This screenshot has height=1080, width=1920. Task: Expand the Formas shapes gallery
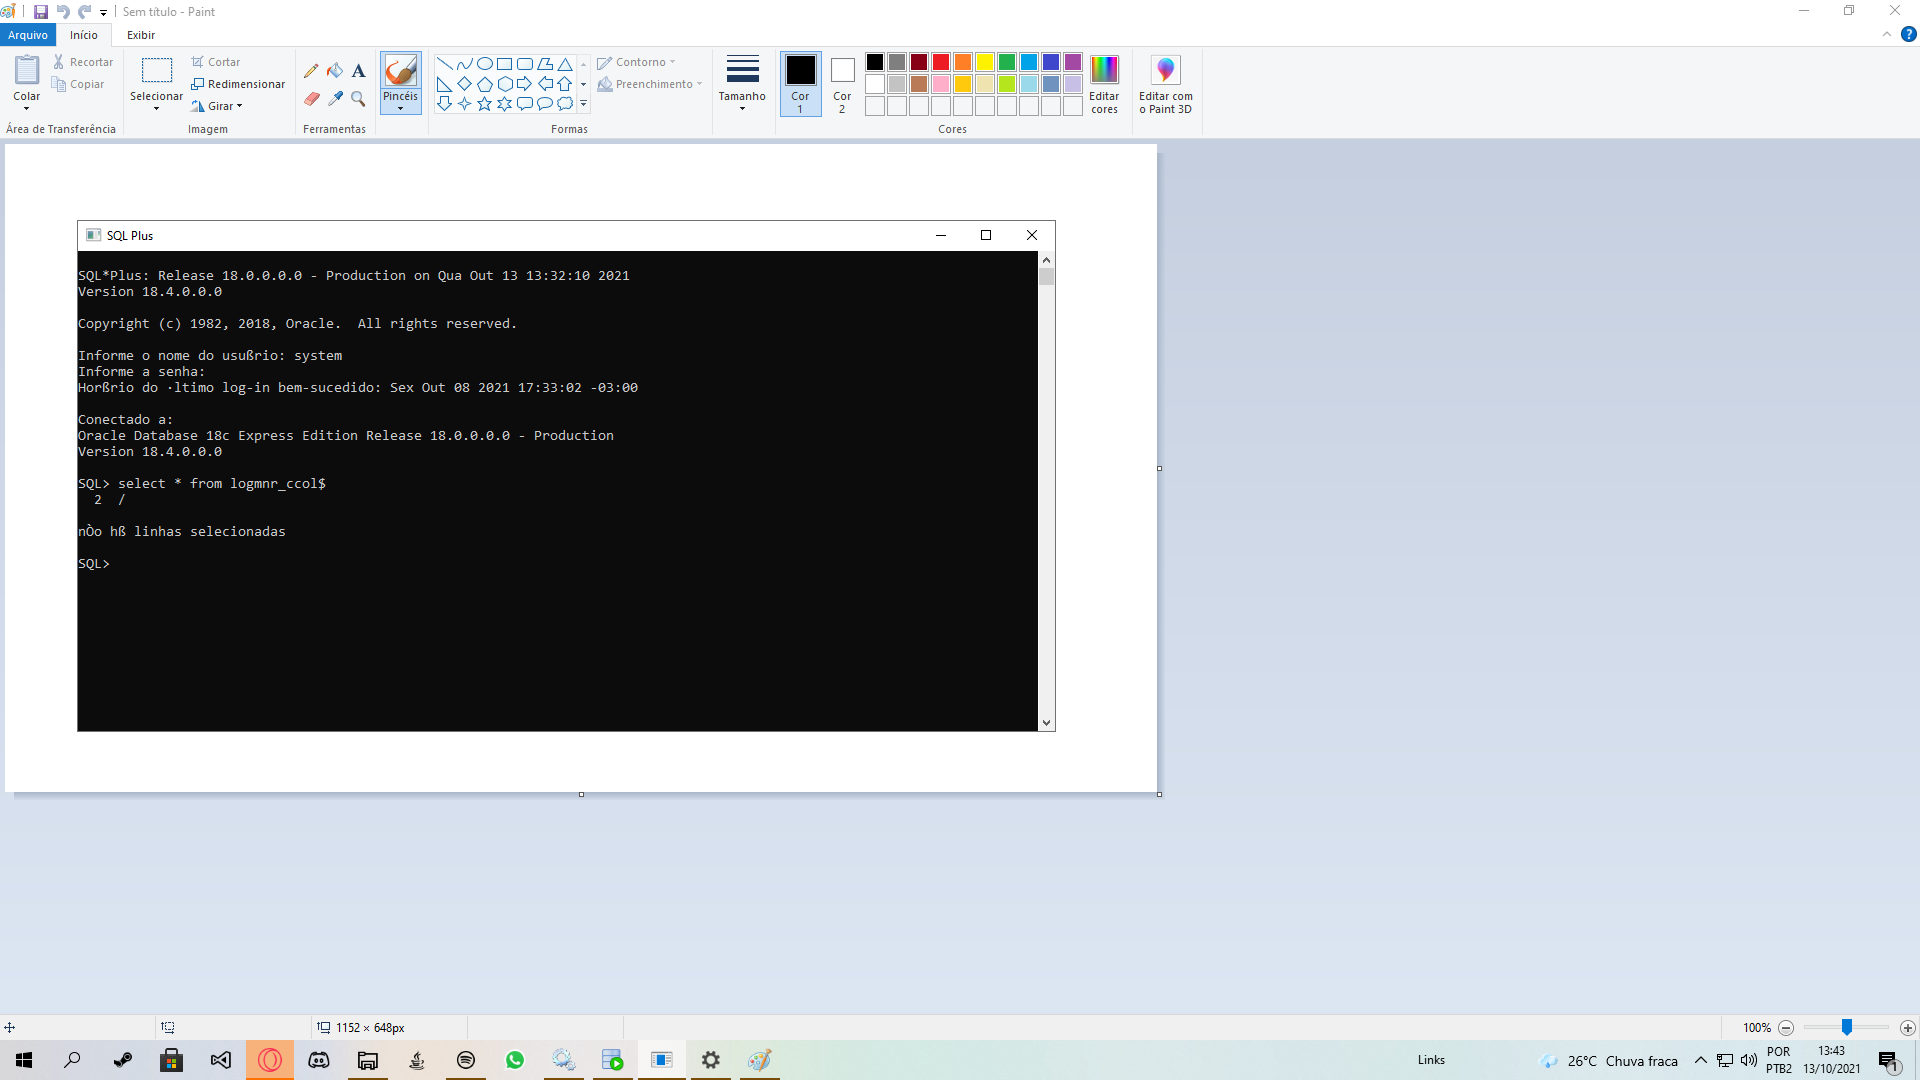click(x=584, y=103)
